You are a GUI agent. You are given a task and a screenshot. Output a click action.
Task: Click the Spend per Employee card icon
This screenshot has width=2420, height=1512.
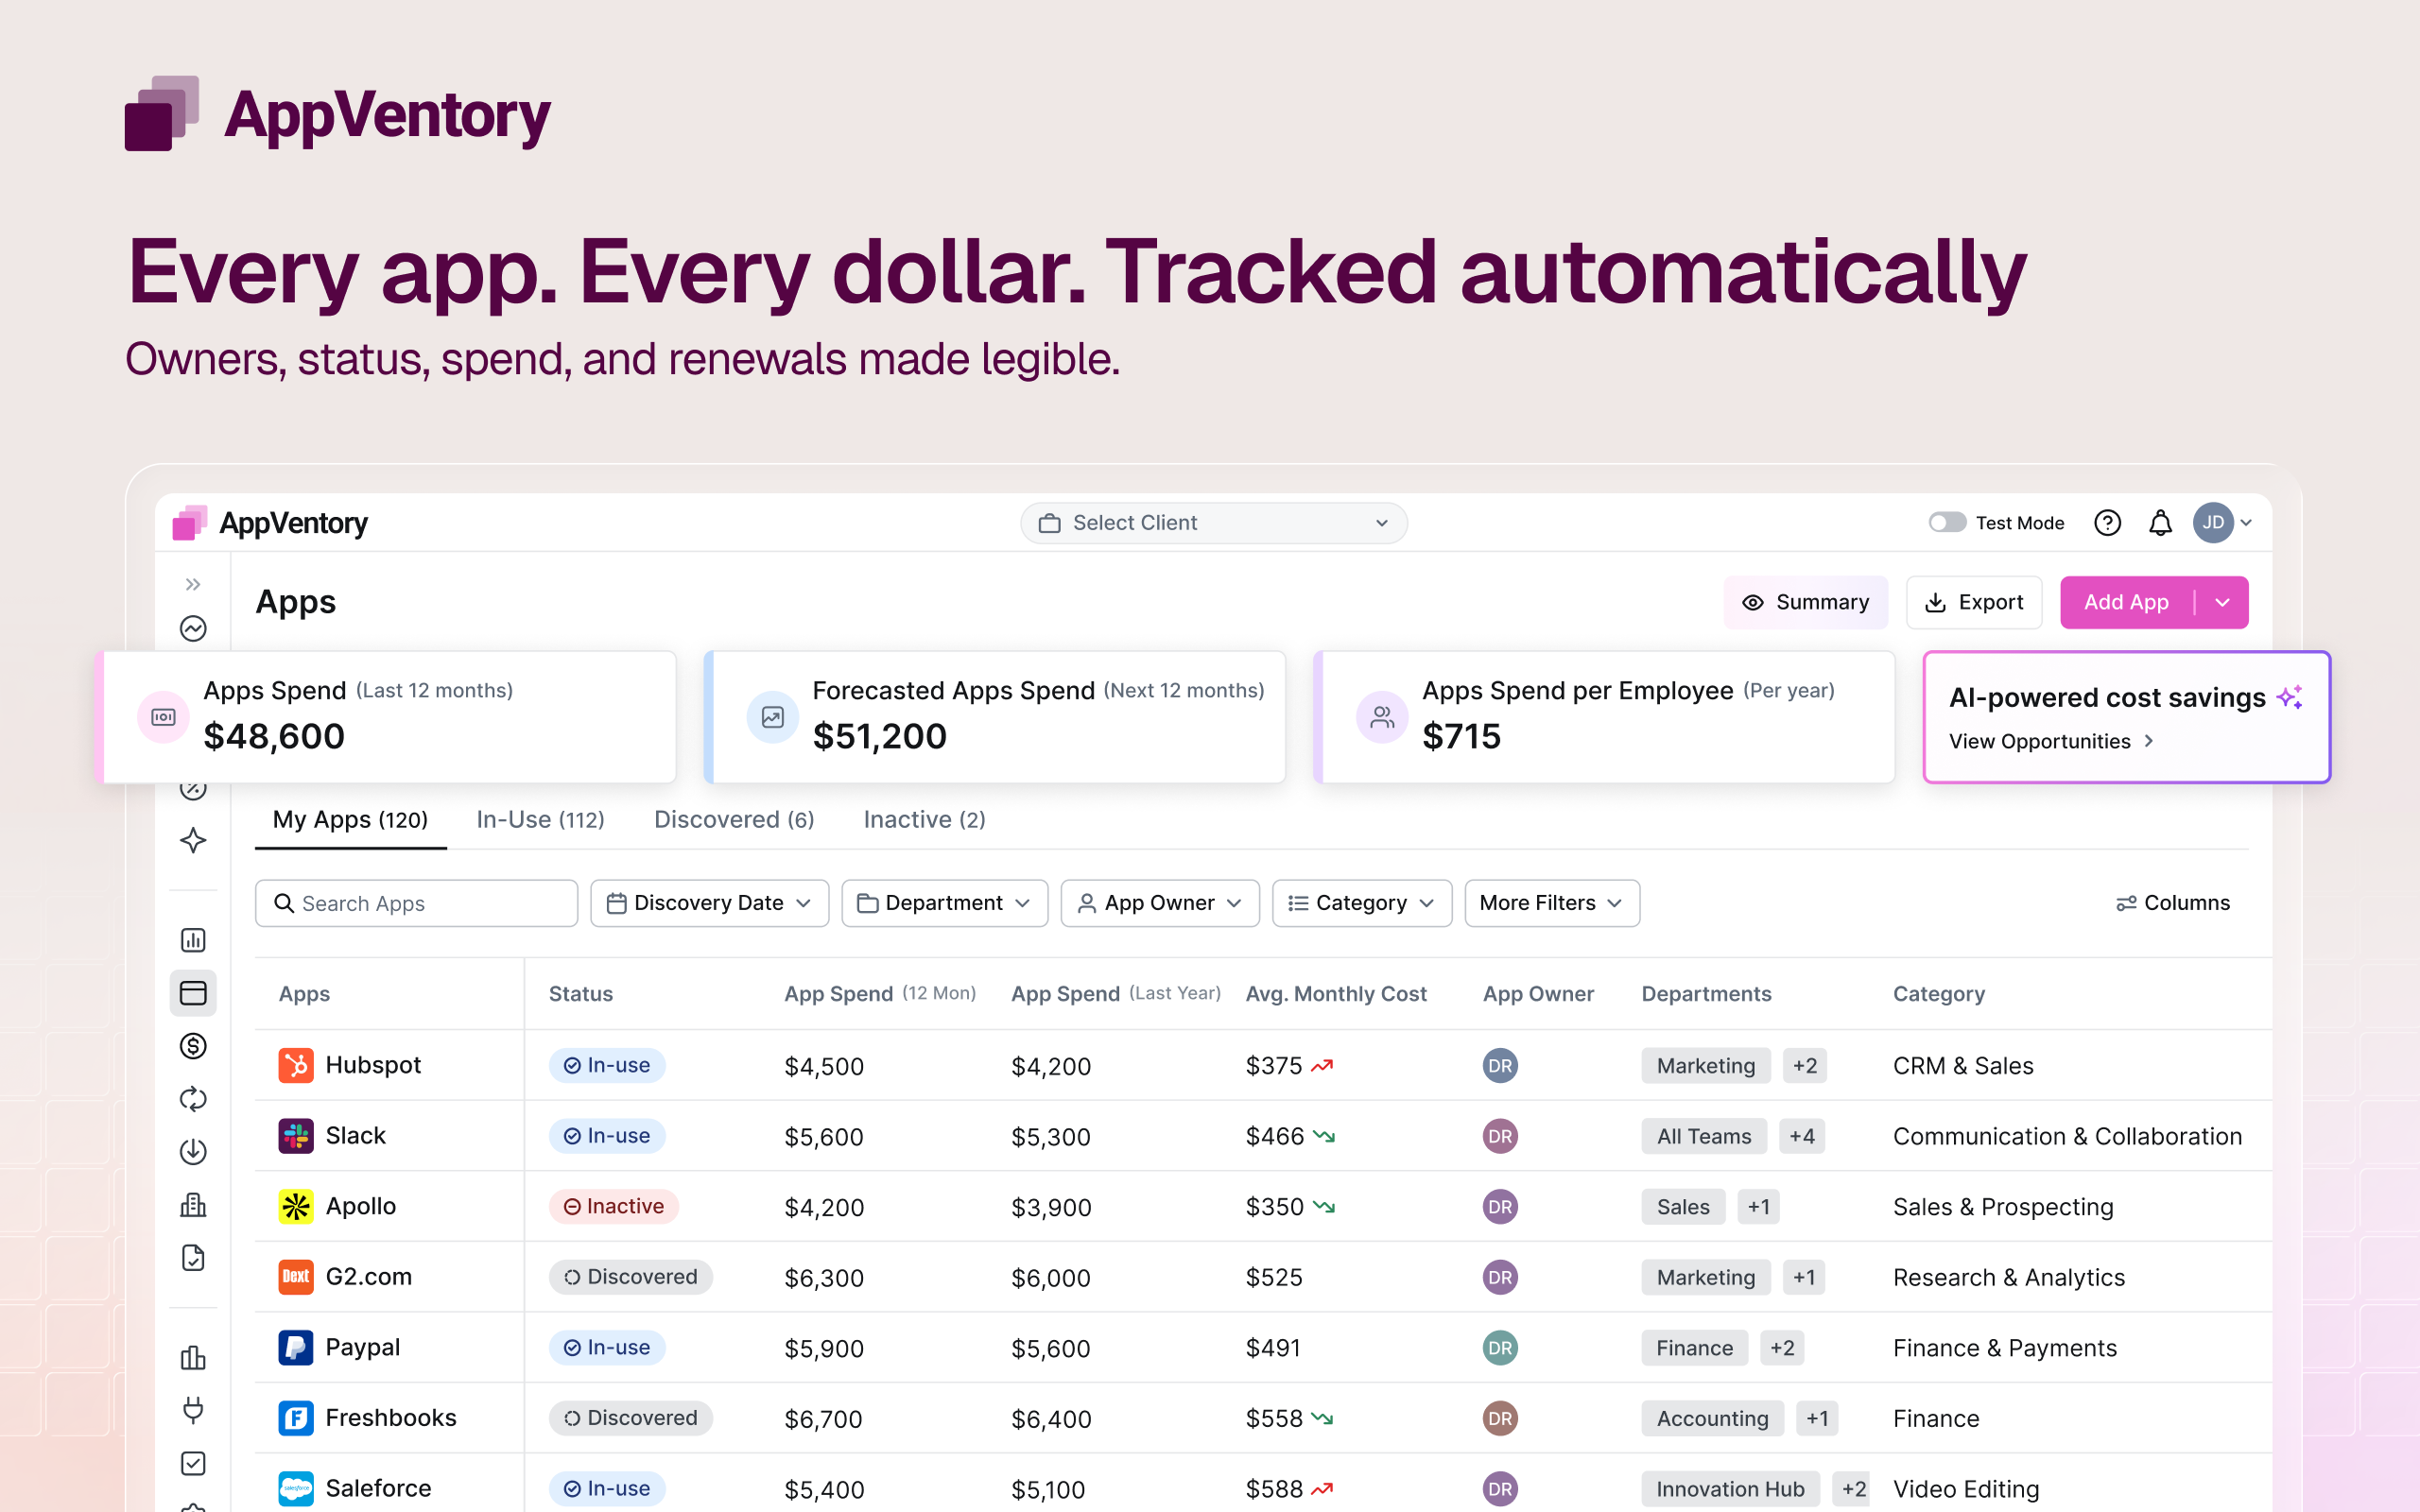point(1382,717)
